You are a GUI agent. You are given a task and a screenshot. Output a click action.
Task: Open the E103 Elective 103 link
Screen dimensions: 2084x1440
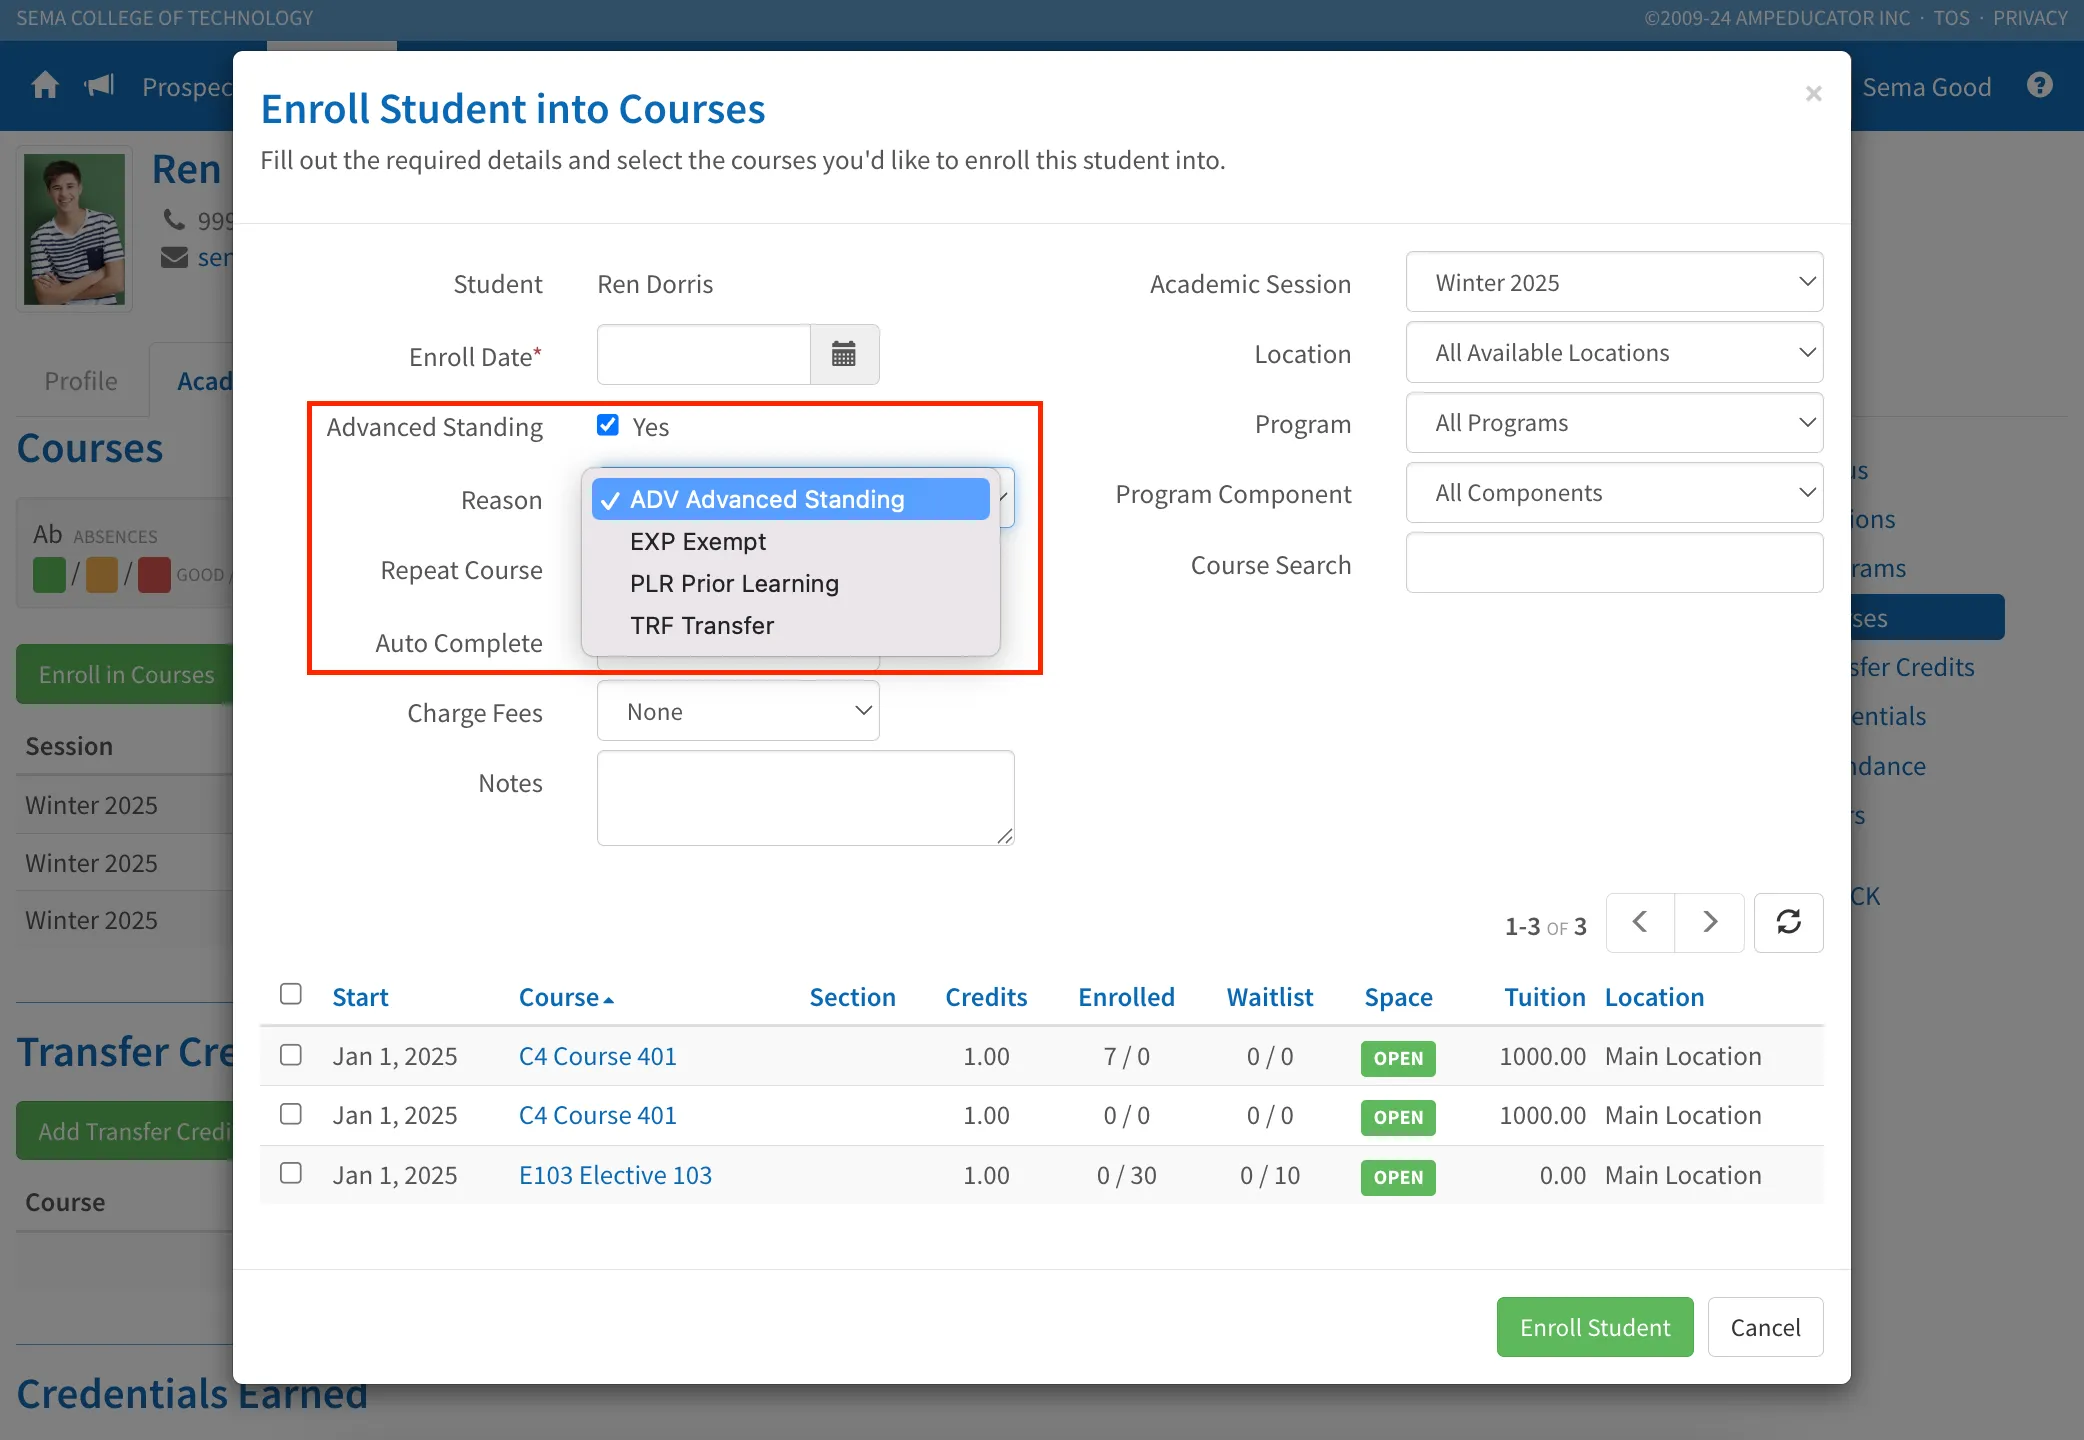(615, 1175)
